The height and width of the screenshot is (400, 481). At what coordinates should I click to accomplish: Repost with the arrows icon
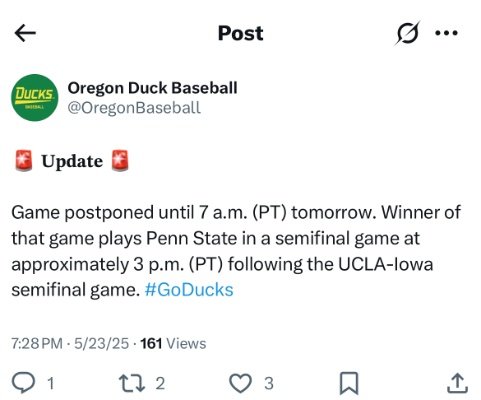tap(132, 383)
